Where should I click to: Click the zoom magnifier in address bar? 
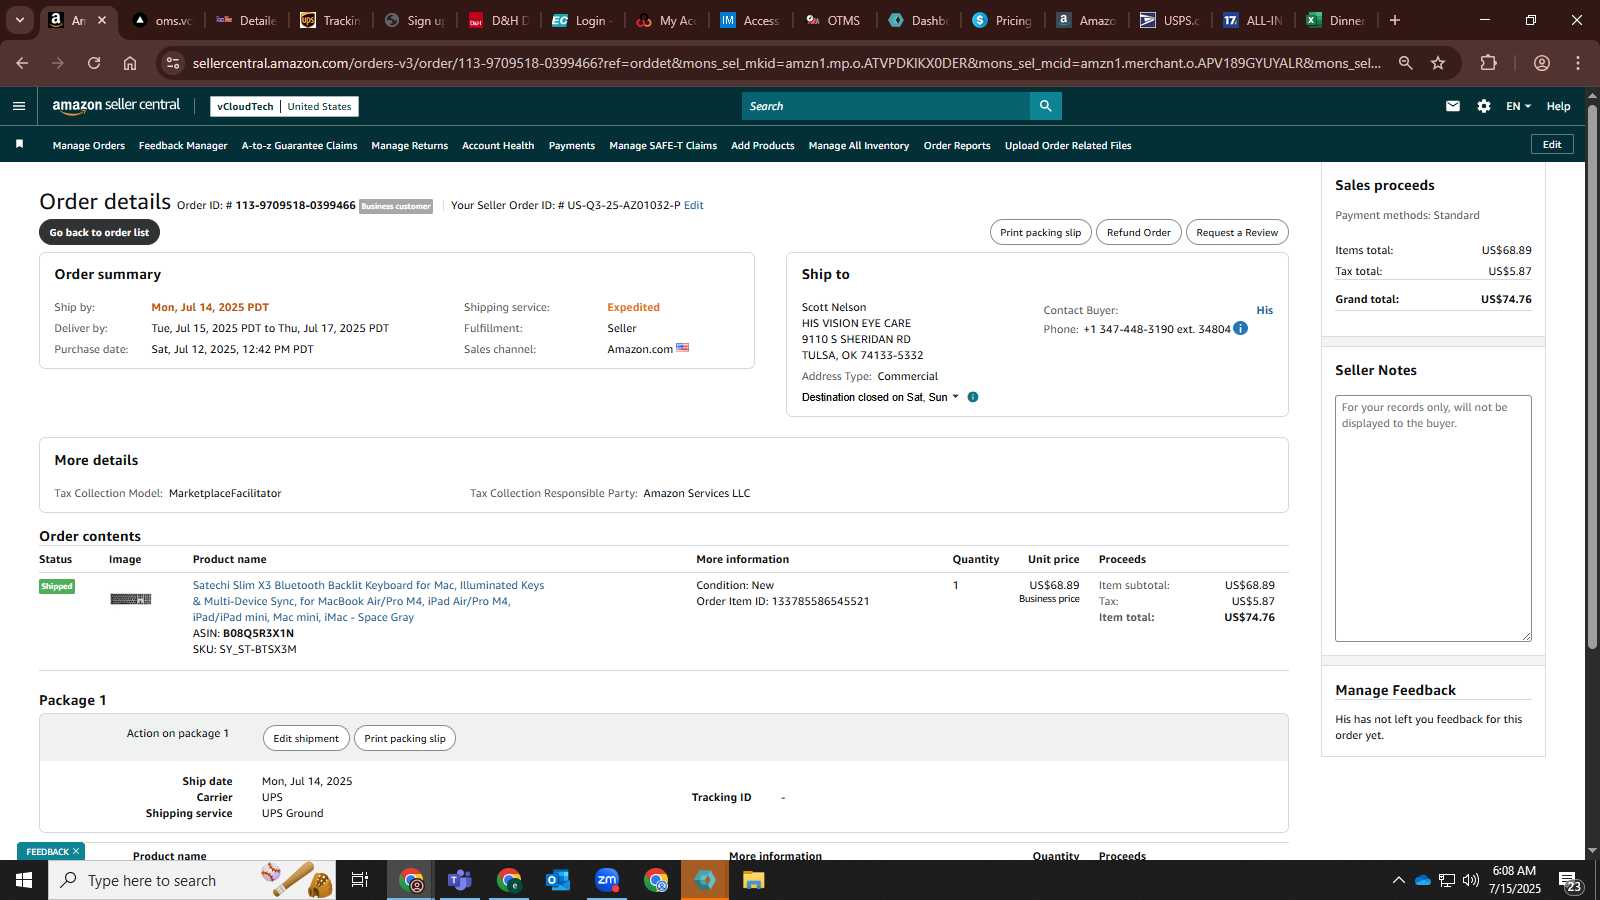1405,63
